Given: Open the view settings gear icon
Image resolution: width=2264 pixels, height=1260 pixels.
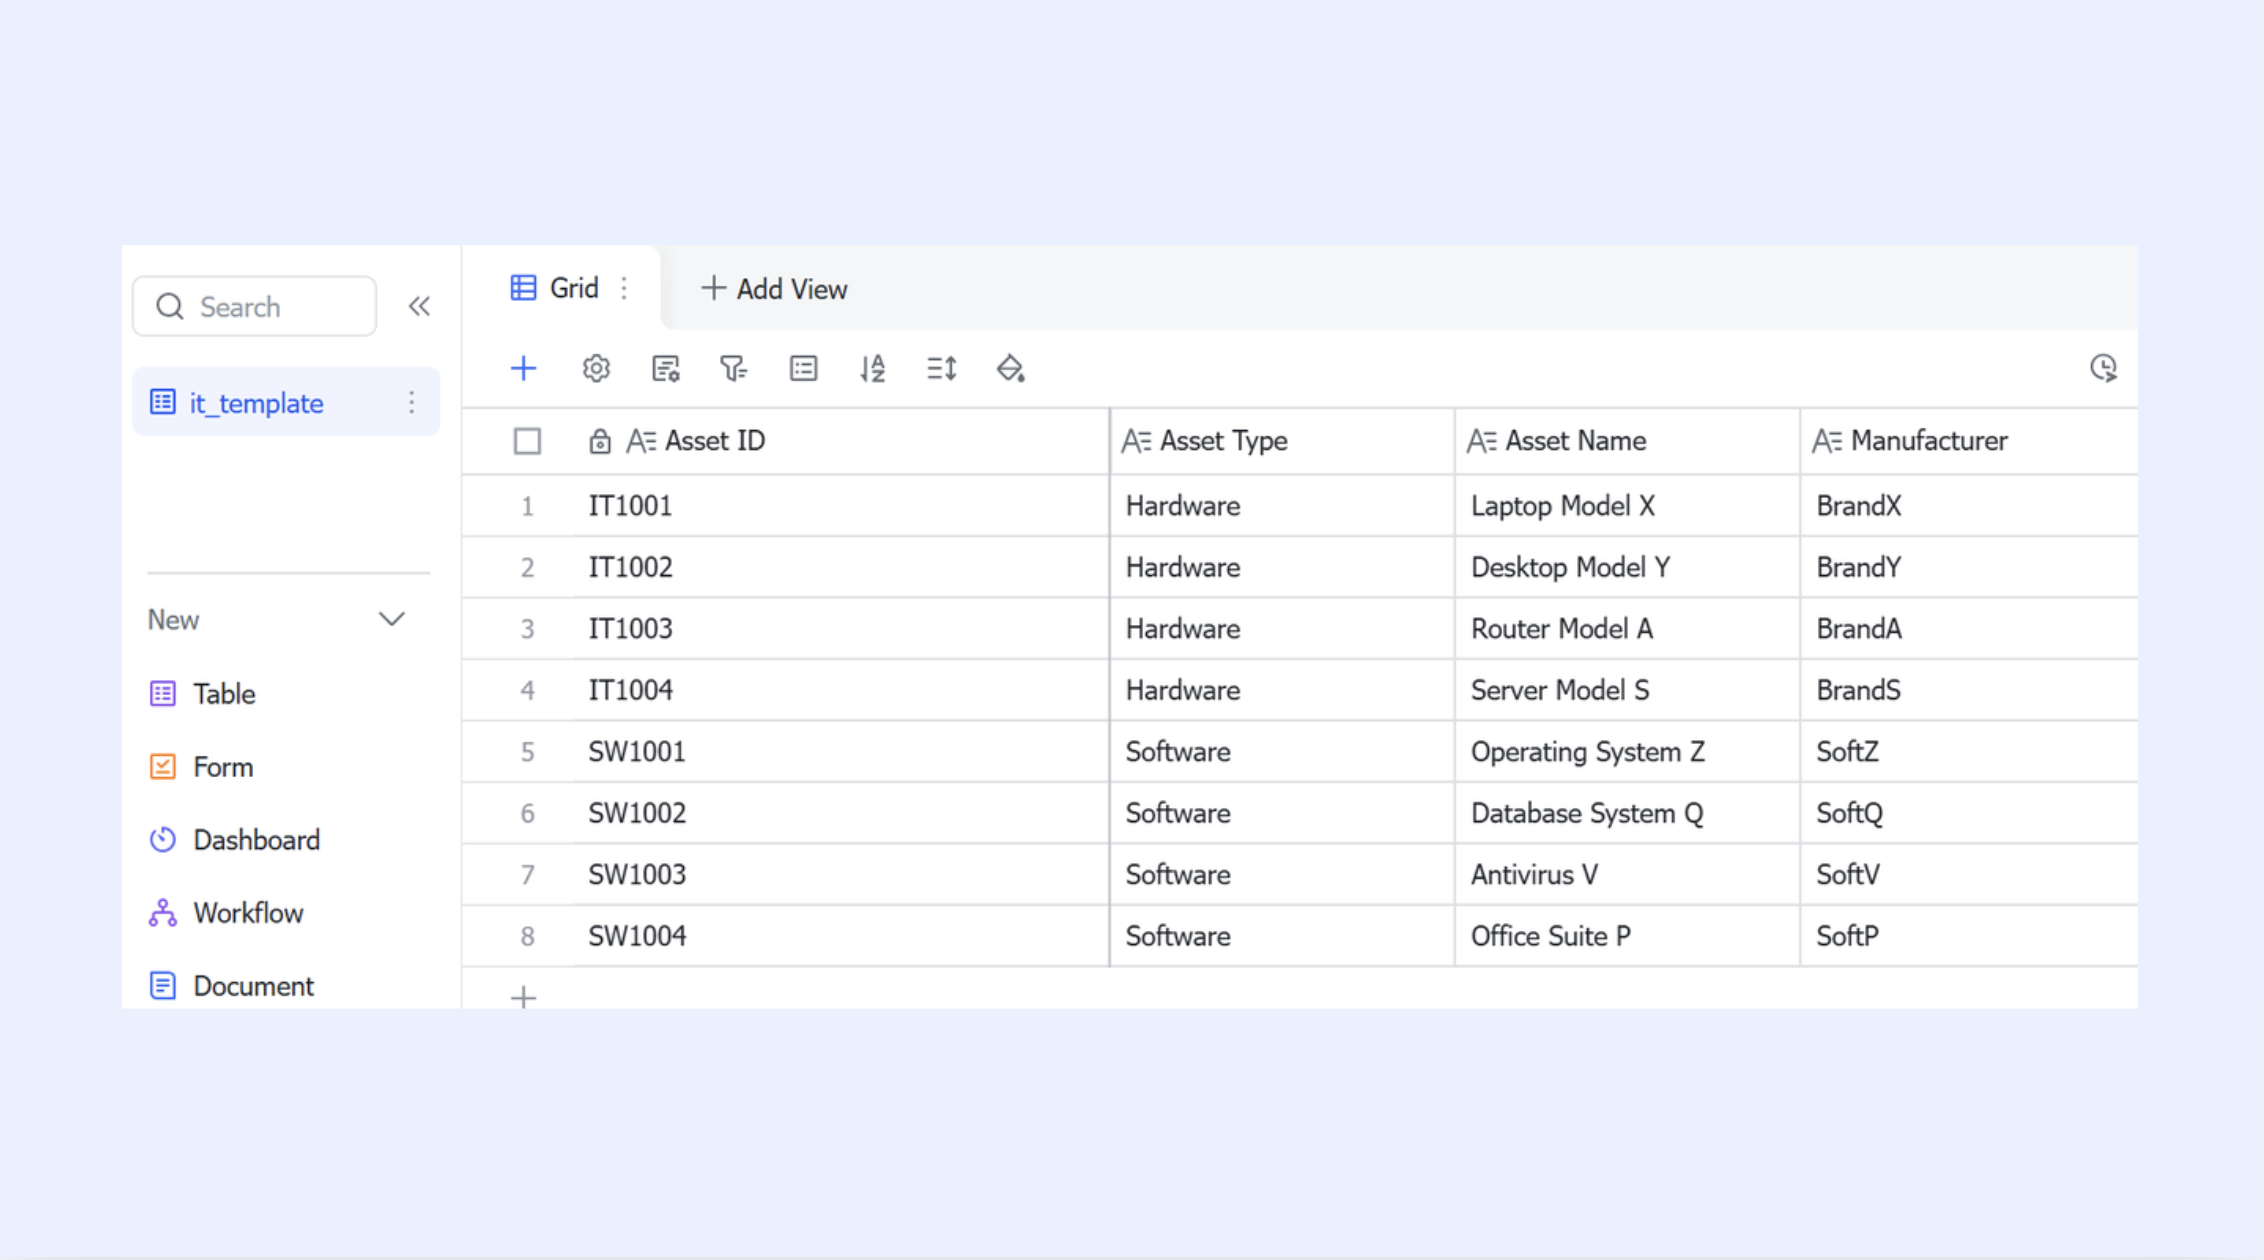Looking at the screenshot, I should [x=596, y=369].
